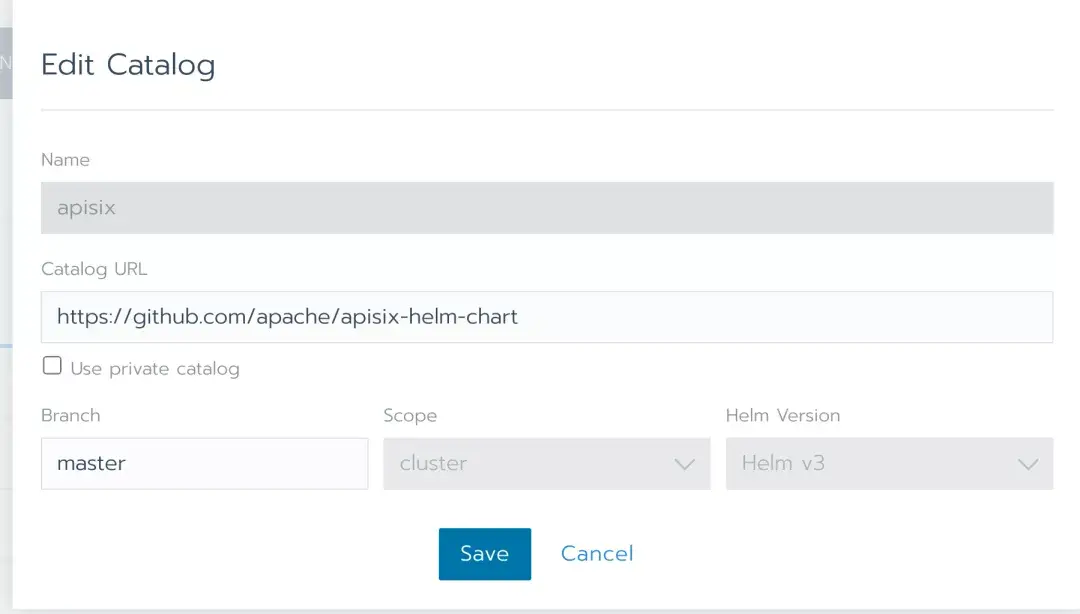Select the disabled Name field showing apisix
This screenshot has height=614, width=1080.
(x=547, y=207)
